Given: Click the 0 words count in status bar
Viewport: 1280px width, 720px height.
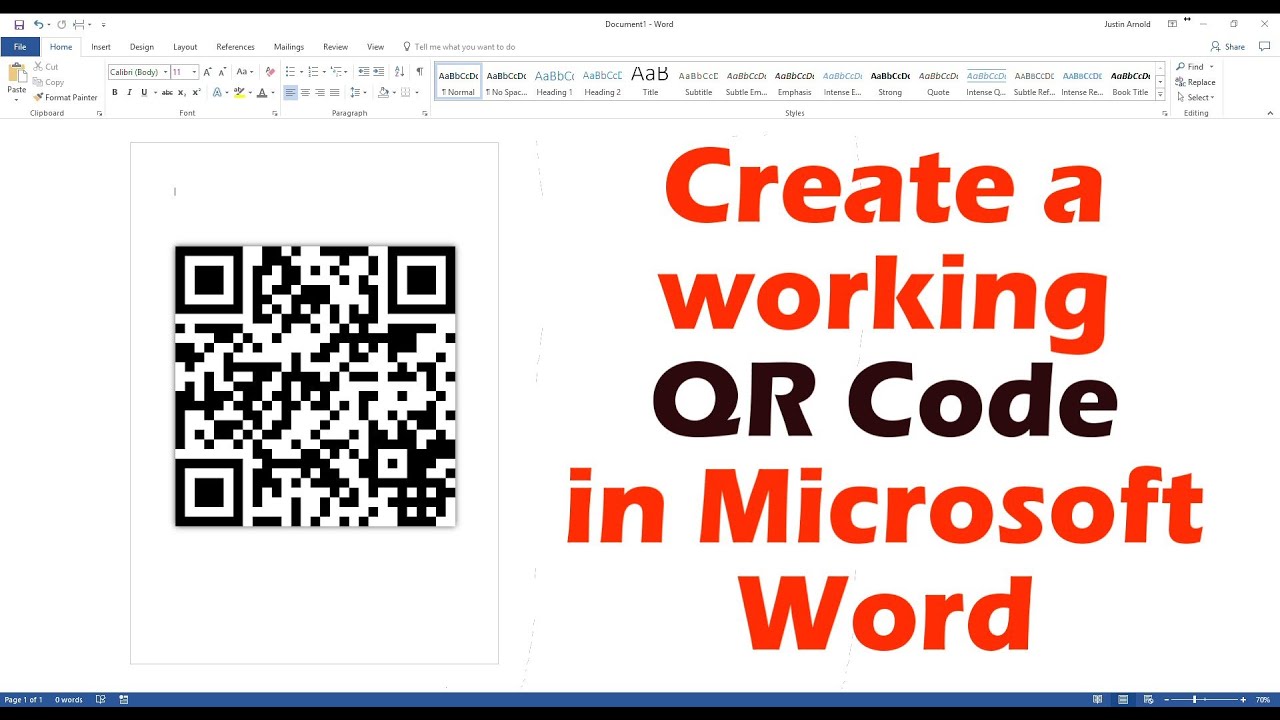Looking at the screenshot, I should [69, 700].
